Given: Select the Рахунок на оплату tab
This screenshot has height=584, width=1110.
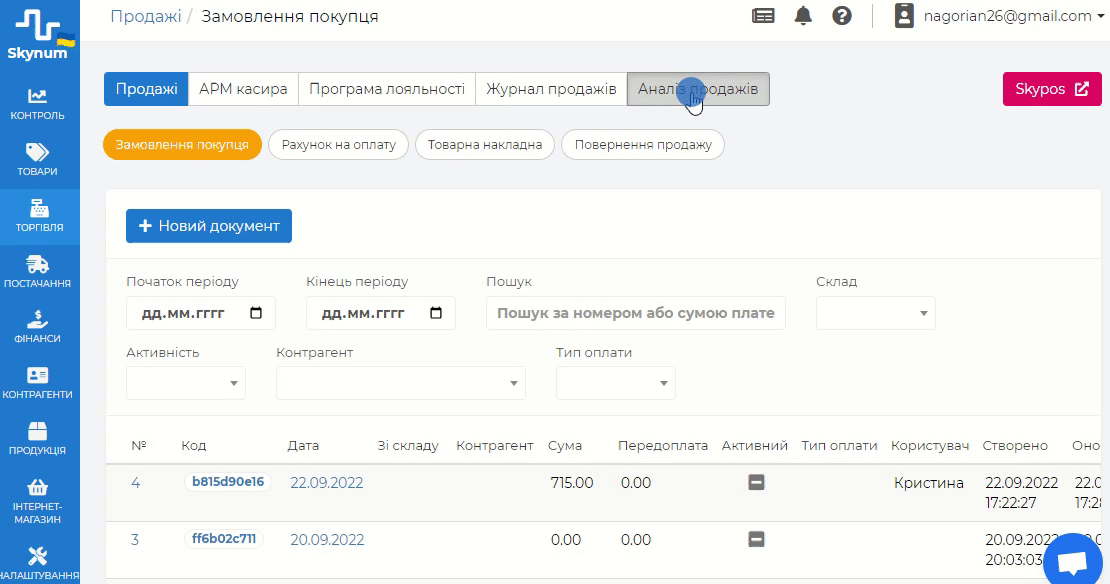Looking at the screenshot, I should click(x=339, y=145).
